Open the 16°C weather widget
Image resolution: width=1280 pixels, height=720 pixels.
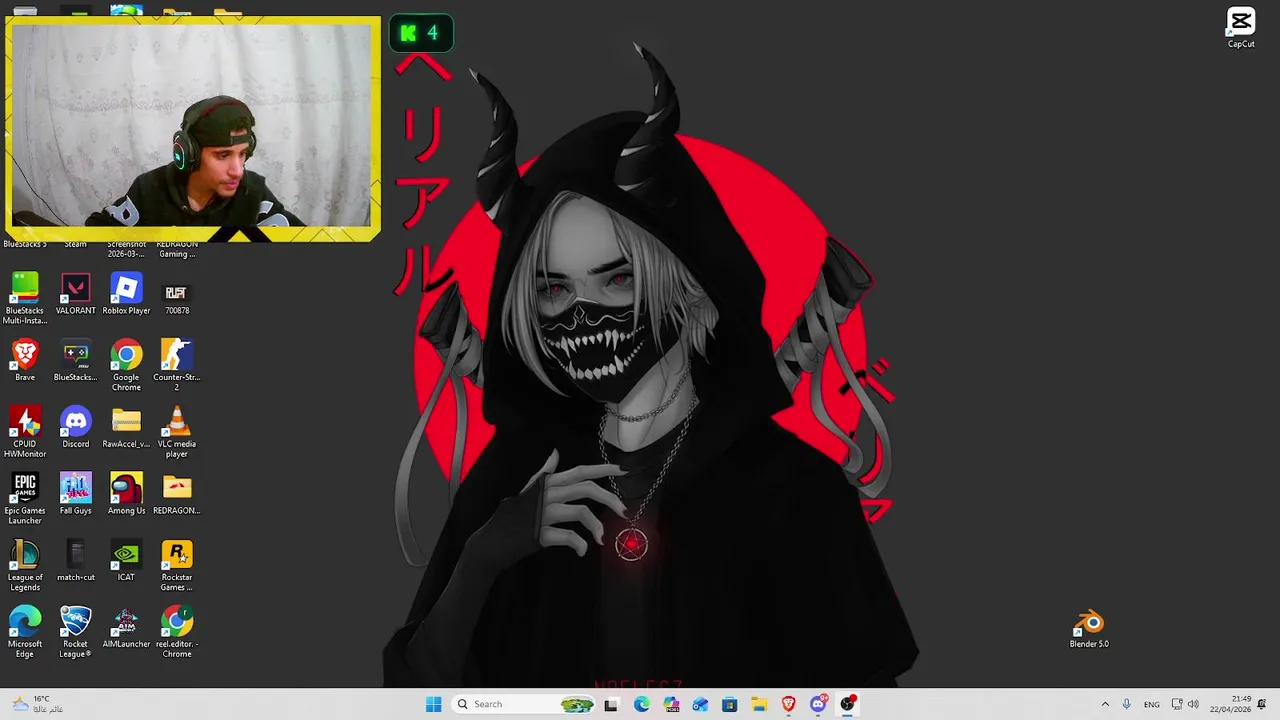[37, 704]
